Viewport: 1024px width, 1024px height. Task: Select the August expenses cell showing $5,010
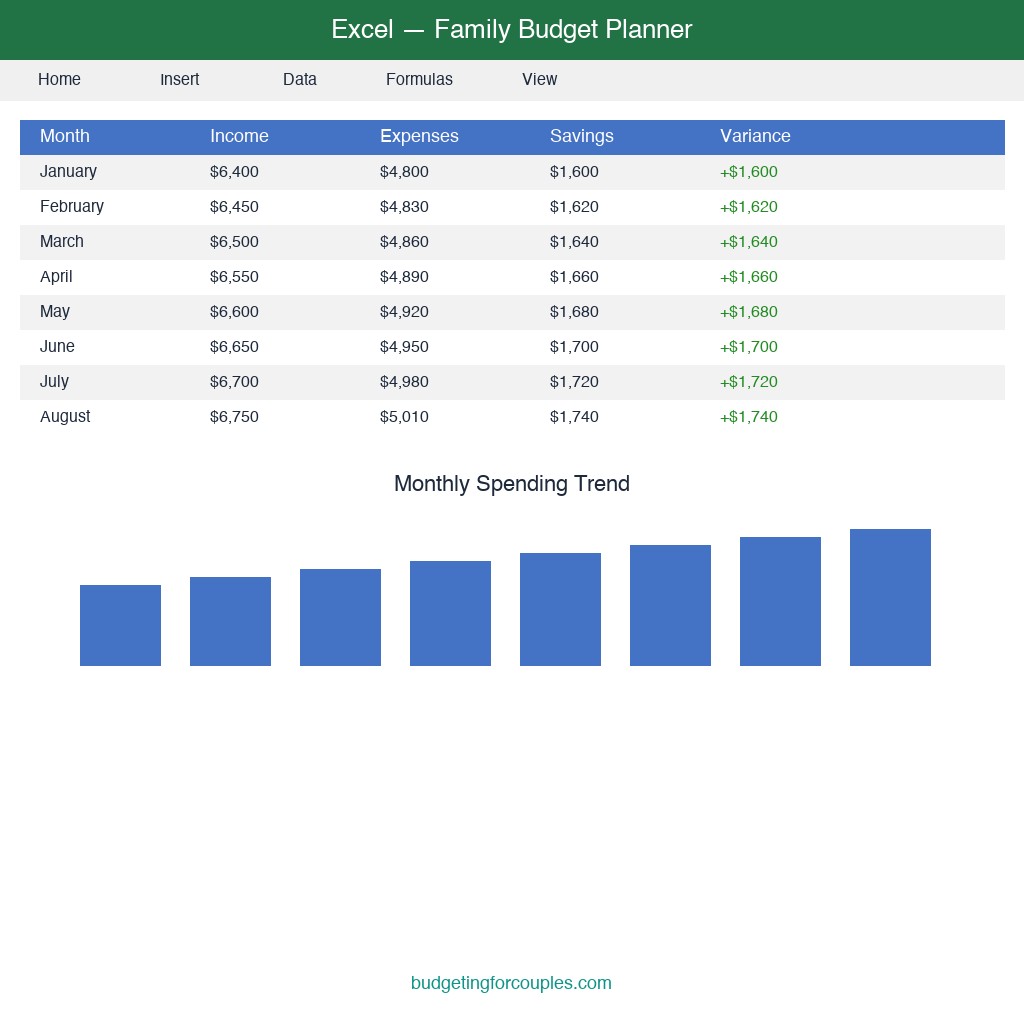click(x=404, y=416)
